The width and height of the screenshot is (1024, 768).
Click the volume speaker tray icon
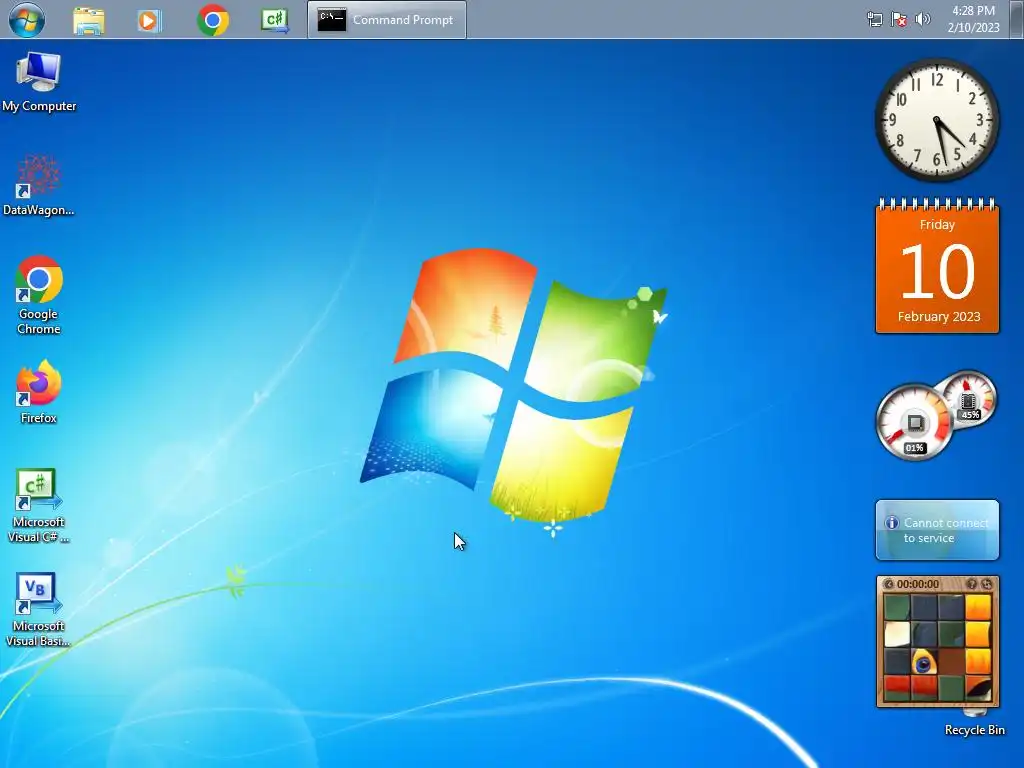923,20
